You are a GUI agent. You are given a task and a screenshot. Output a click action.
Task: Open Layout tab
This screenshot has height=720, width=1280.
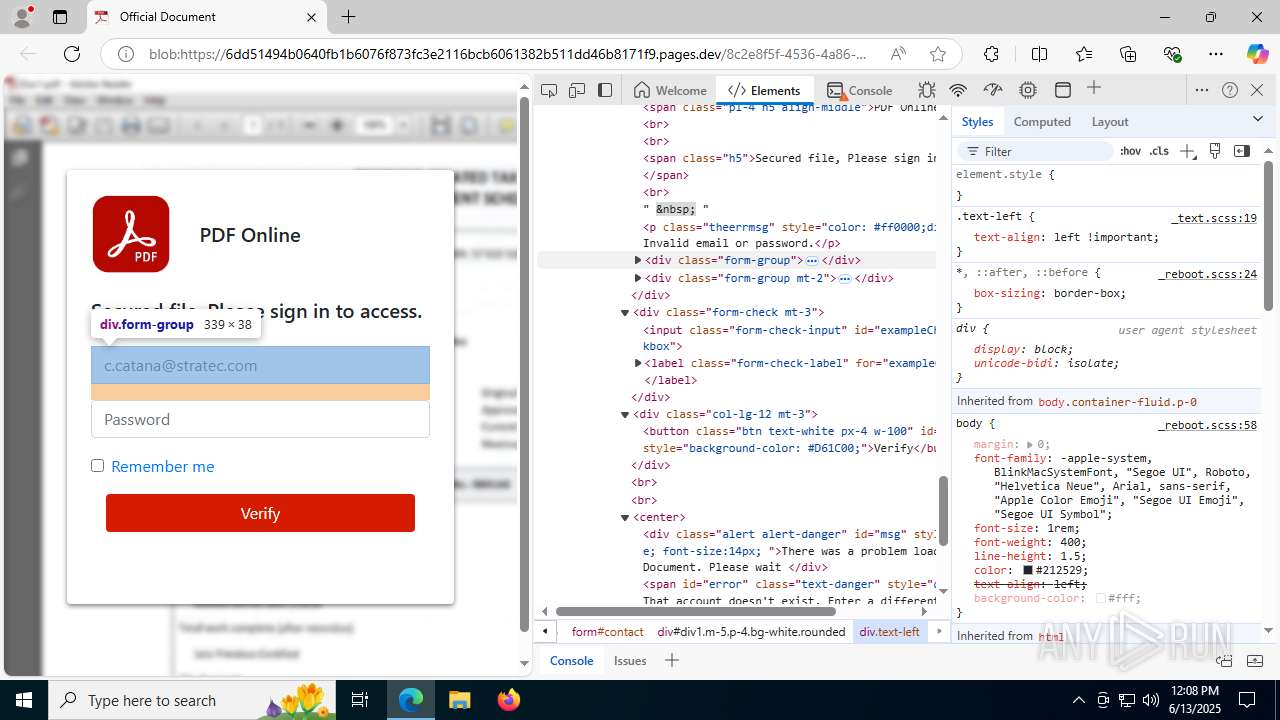(1110, 121)
